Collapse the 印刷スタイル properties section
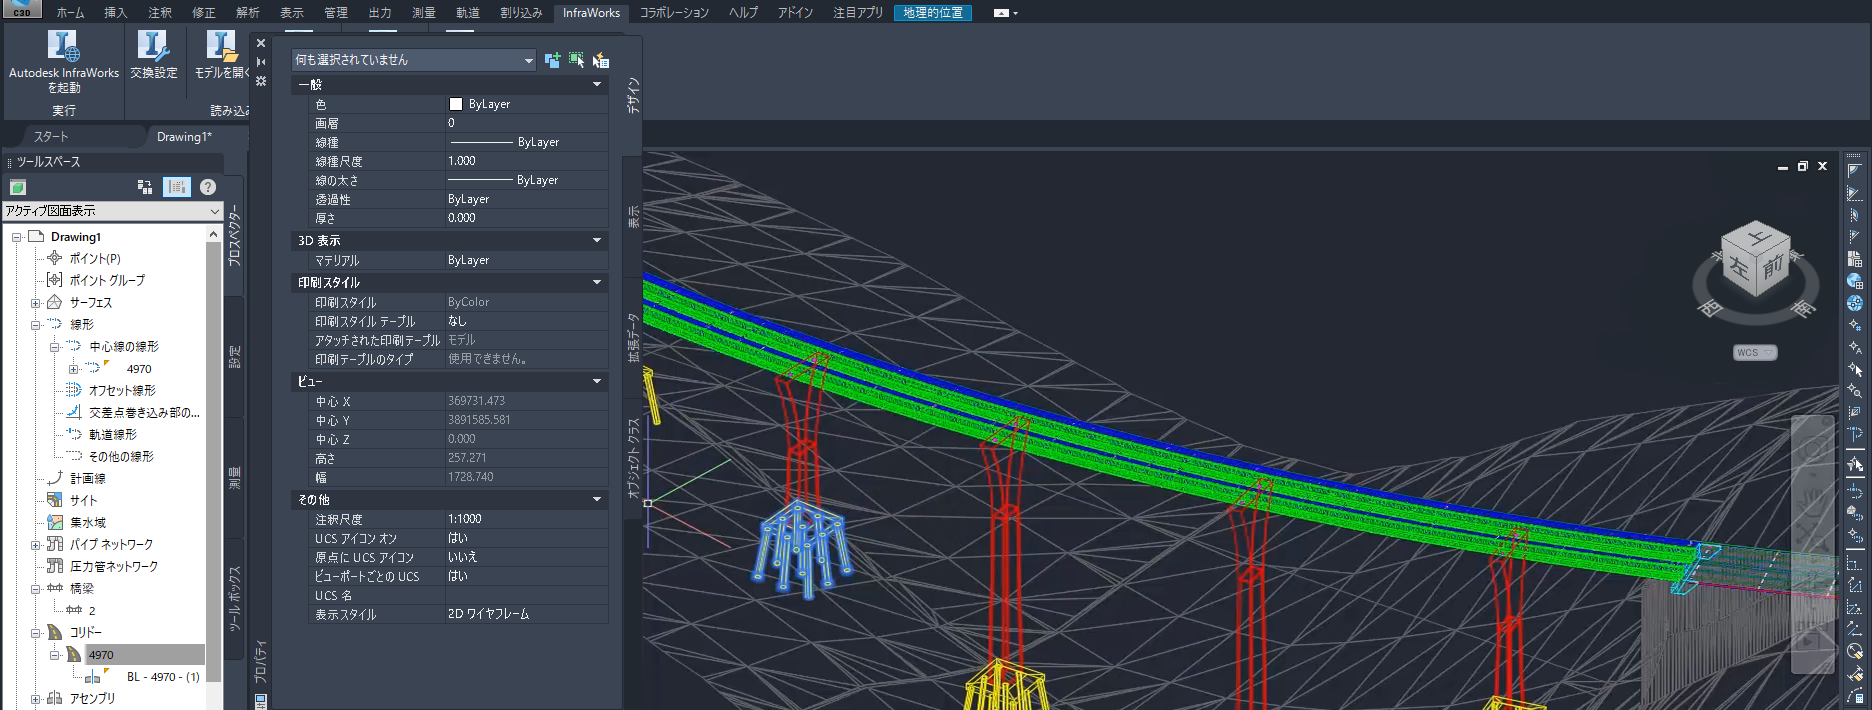 tap(597, 283)
